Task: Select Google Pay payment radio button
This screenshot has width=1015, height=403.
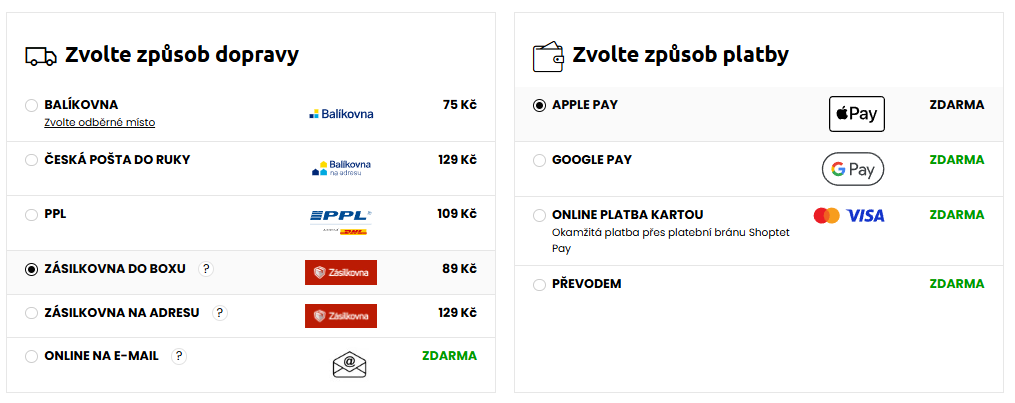Action: coord(540,160)
